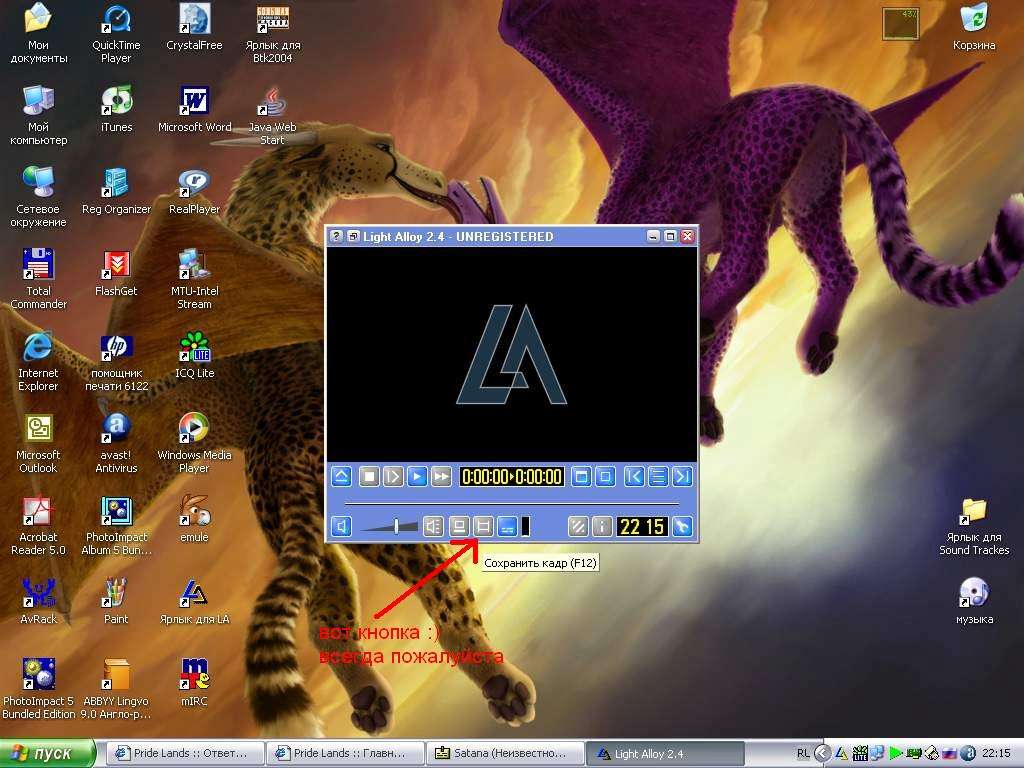Click the volume slider handle

tap(397, 526)
